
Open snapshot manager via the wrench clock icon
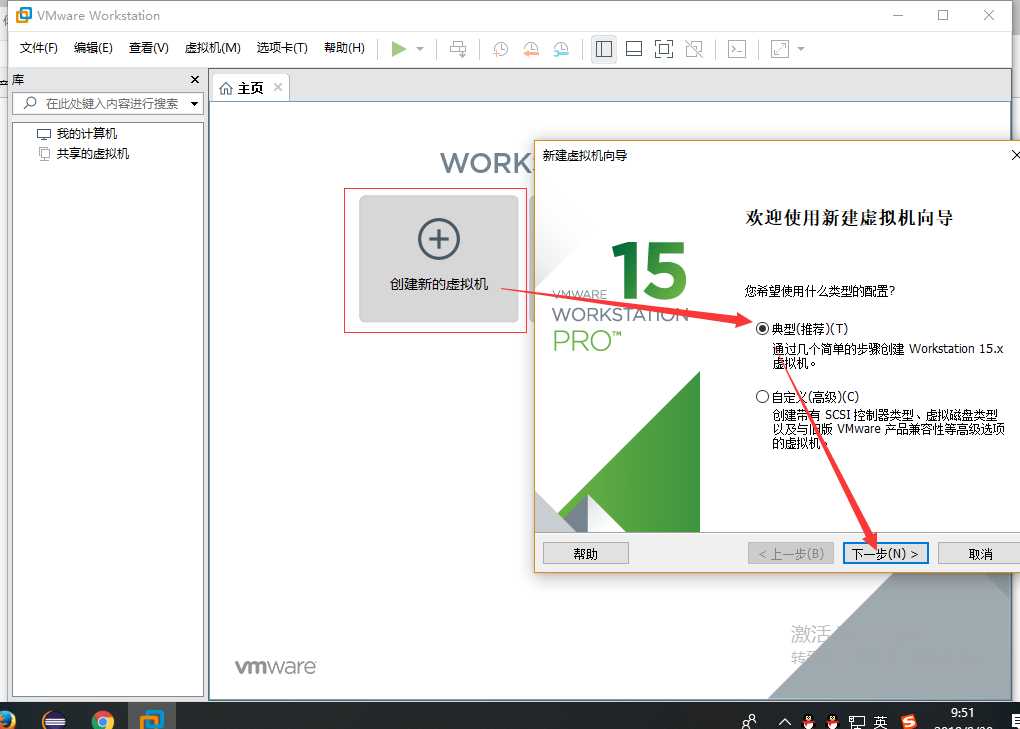tap(561, 49)
